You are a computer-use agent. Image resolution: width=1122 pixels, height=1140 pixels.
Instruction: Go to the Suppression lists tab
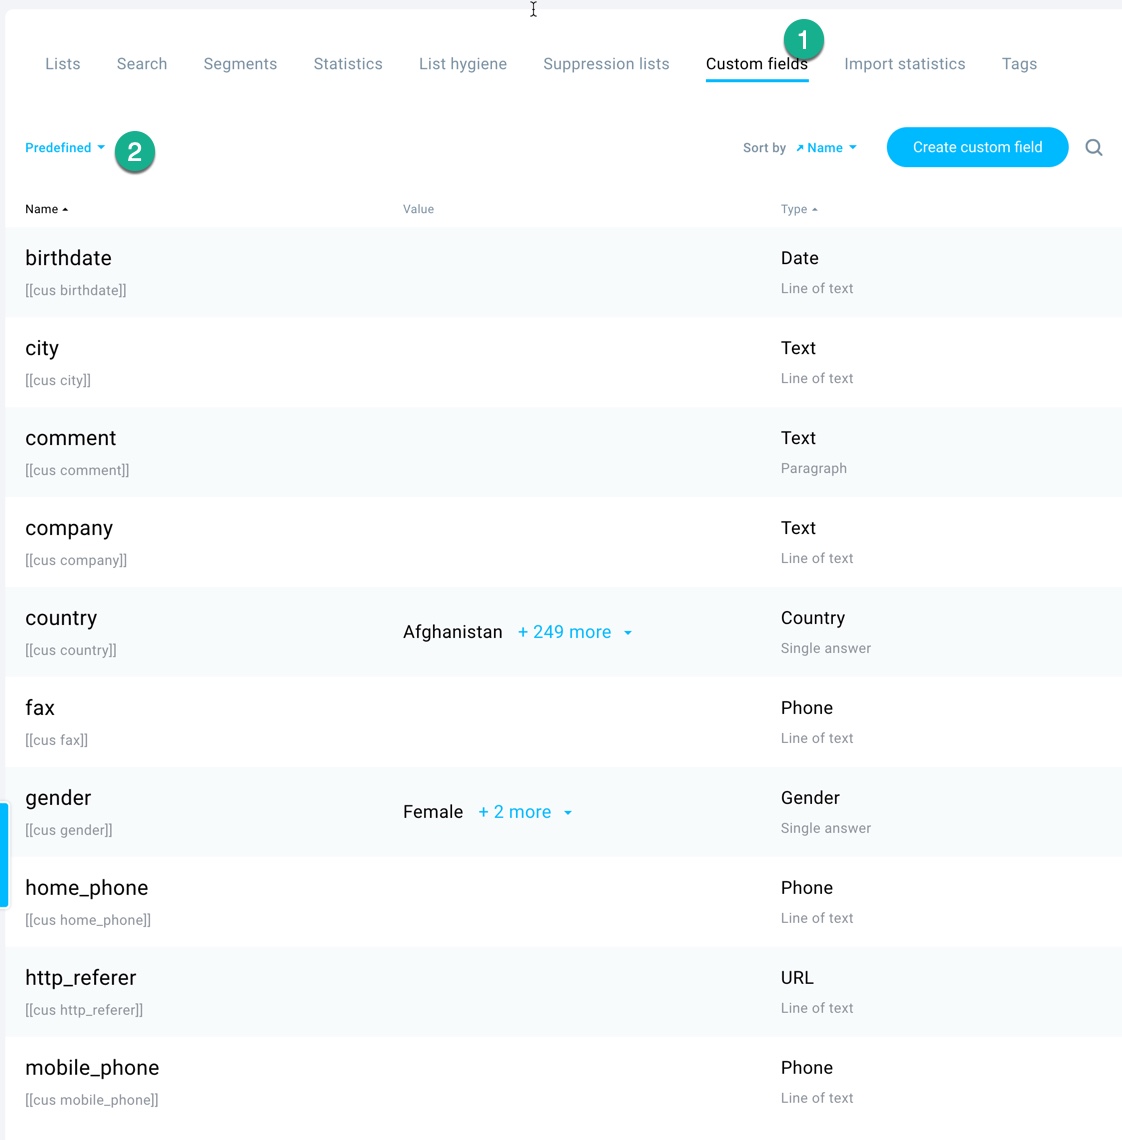606,64
